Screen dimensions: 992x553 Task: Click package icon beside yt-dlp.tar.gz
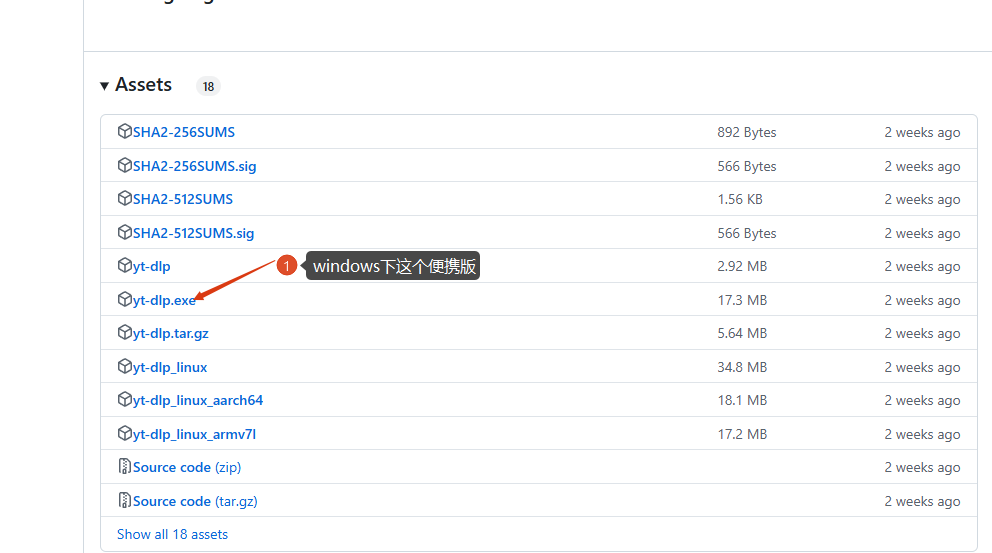pyautogui.click(x=125, y=333)
